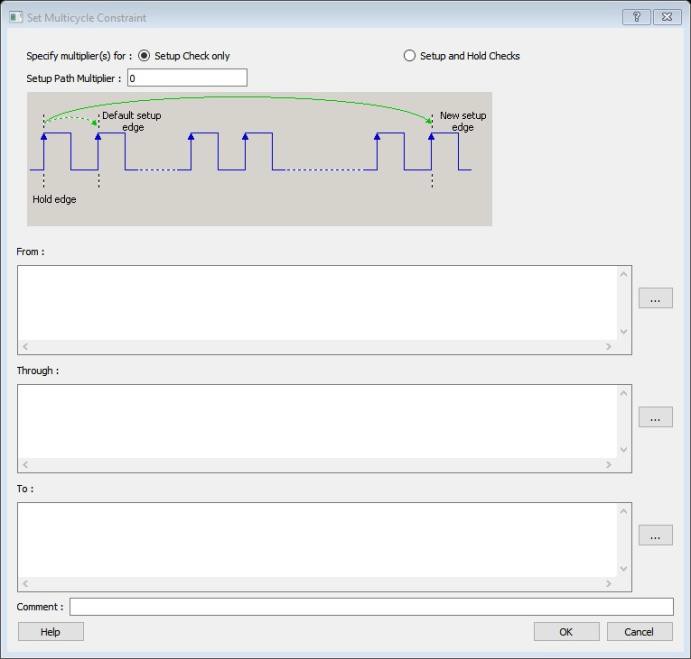
Task: Click the Setup Path Multiplier input field
Action: pos(187,78)
